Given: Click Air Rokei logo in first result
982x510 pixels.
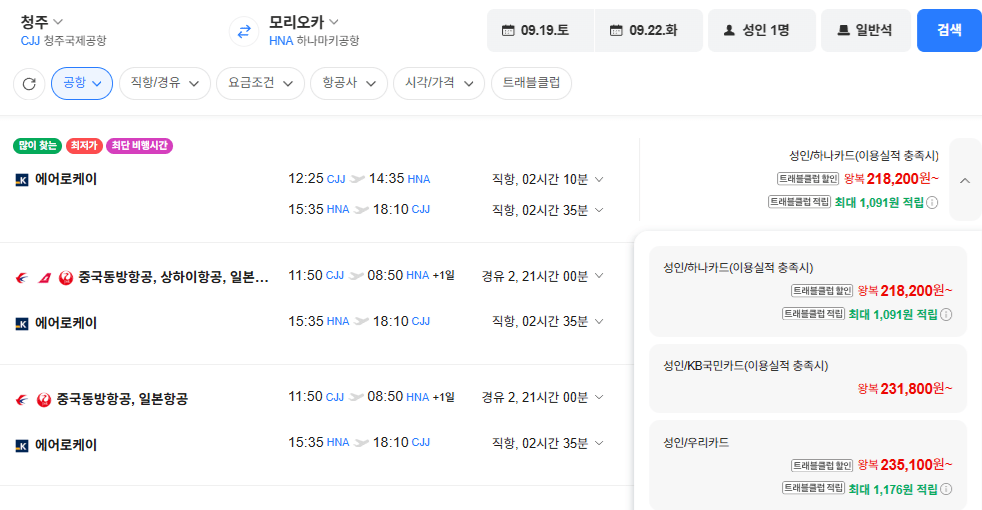Looking at the screenshot, I should (x=22, y=180).
